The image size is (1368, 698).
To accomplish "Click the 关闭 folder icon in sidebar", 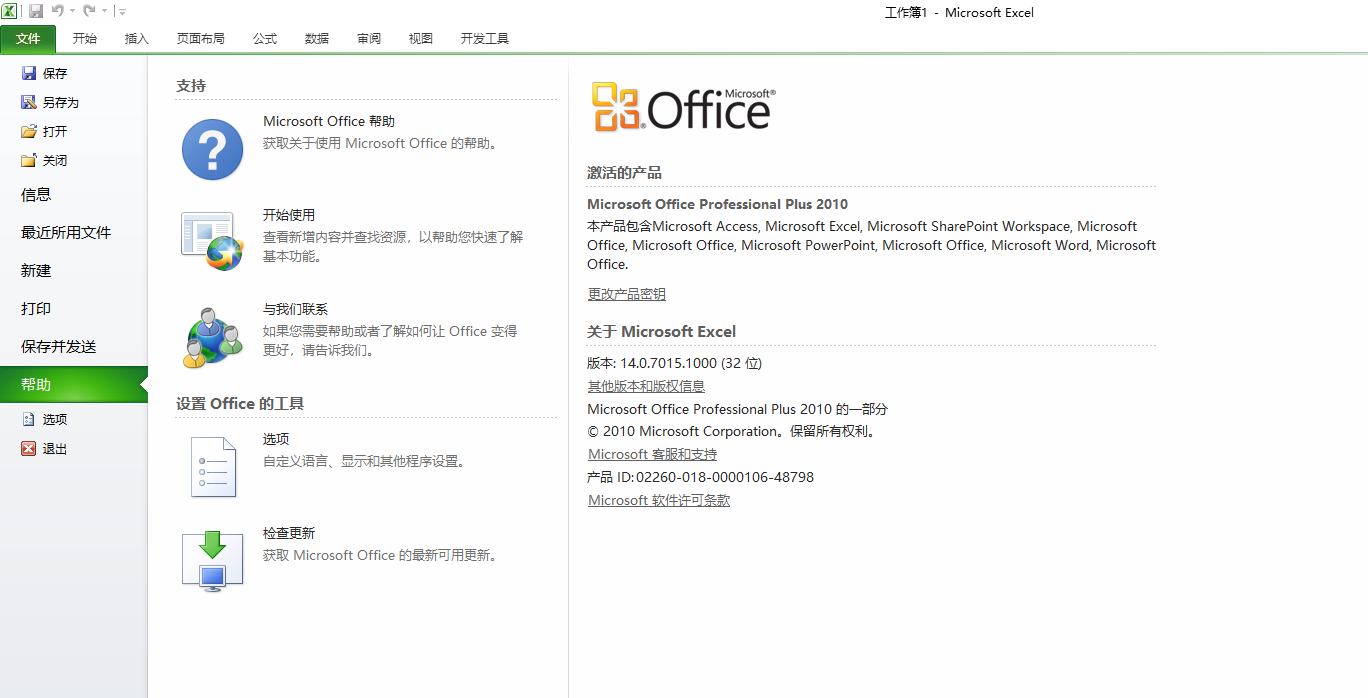I will 29,160.
